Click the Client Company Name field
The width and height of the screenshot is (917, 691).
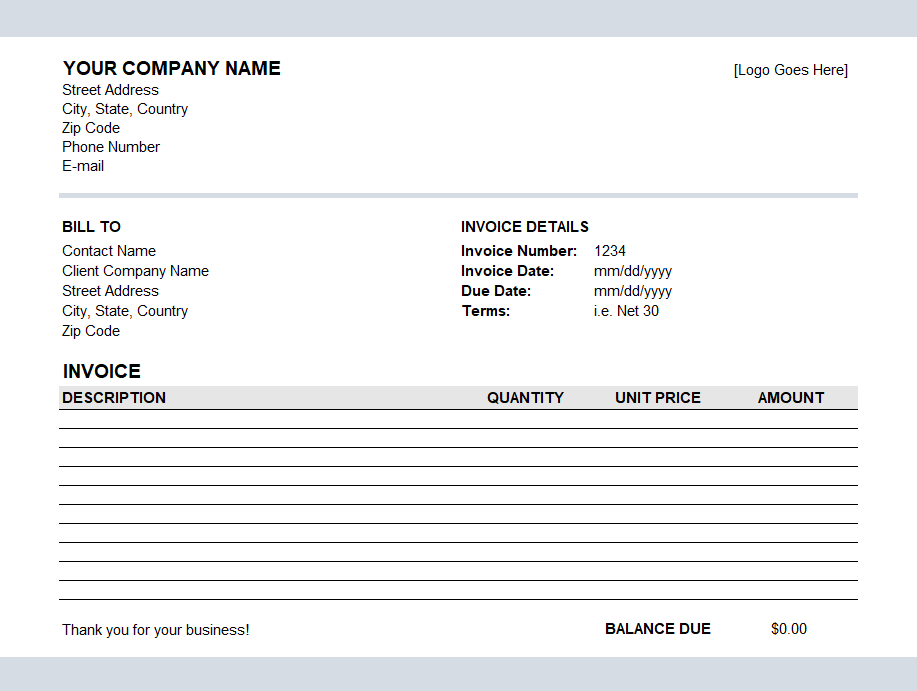coord(135,271)
